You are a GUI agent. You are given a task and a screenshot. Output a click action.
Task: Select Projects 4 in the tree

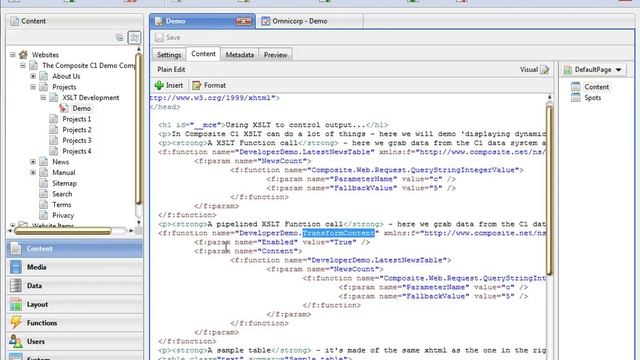pos(77,151)
